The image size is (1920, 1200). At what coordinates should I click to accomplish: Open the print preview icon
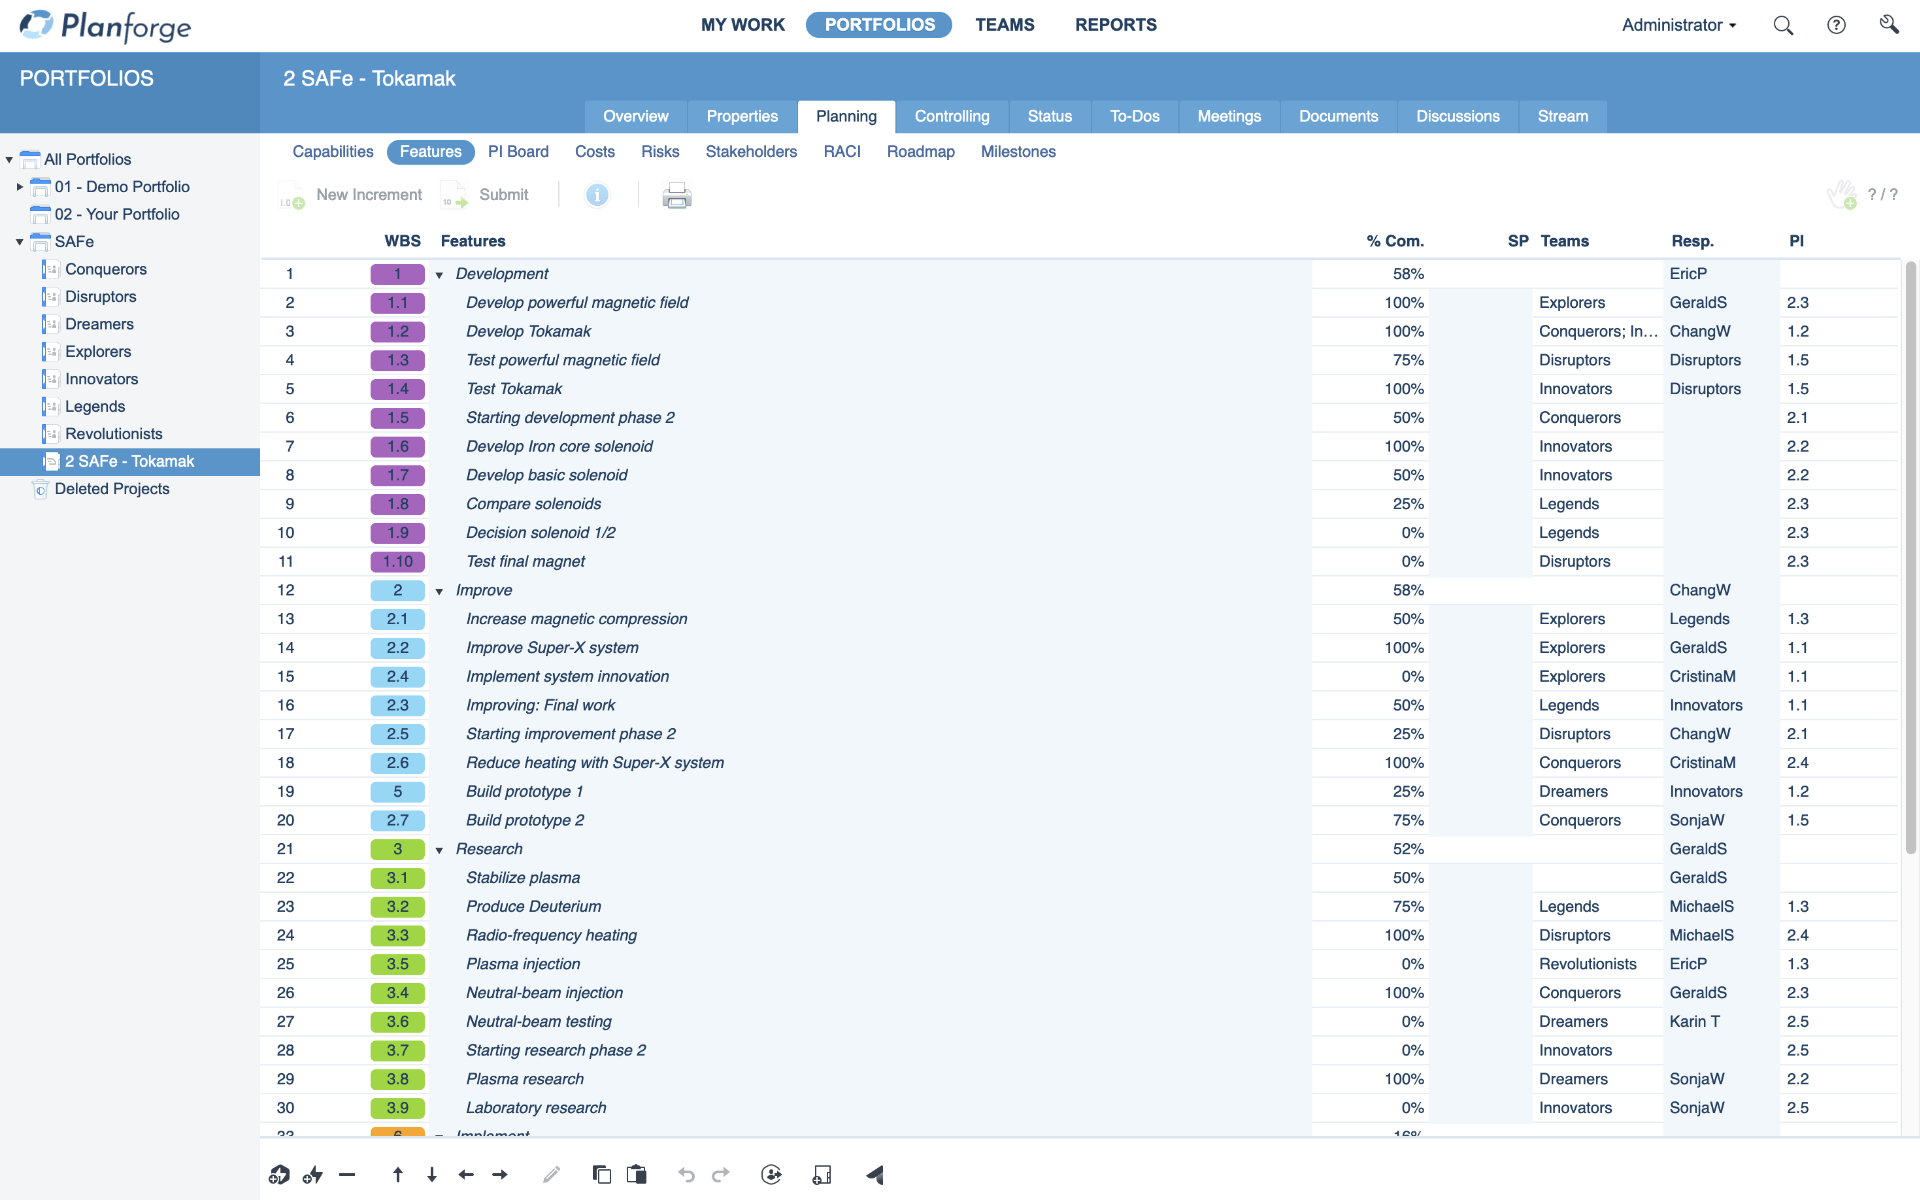coord(676,195)
